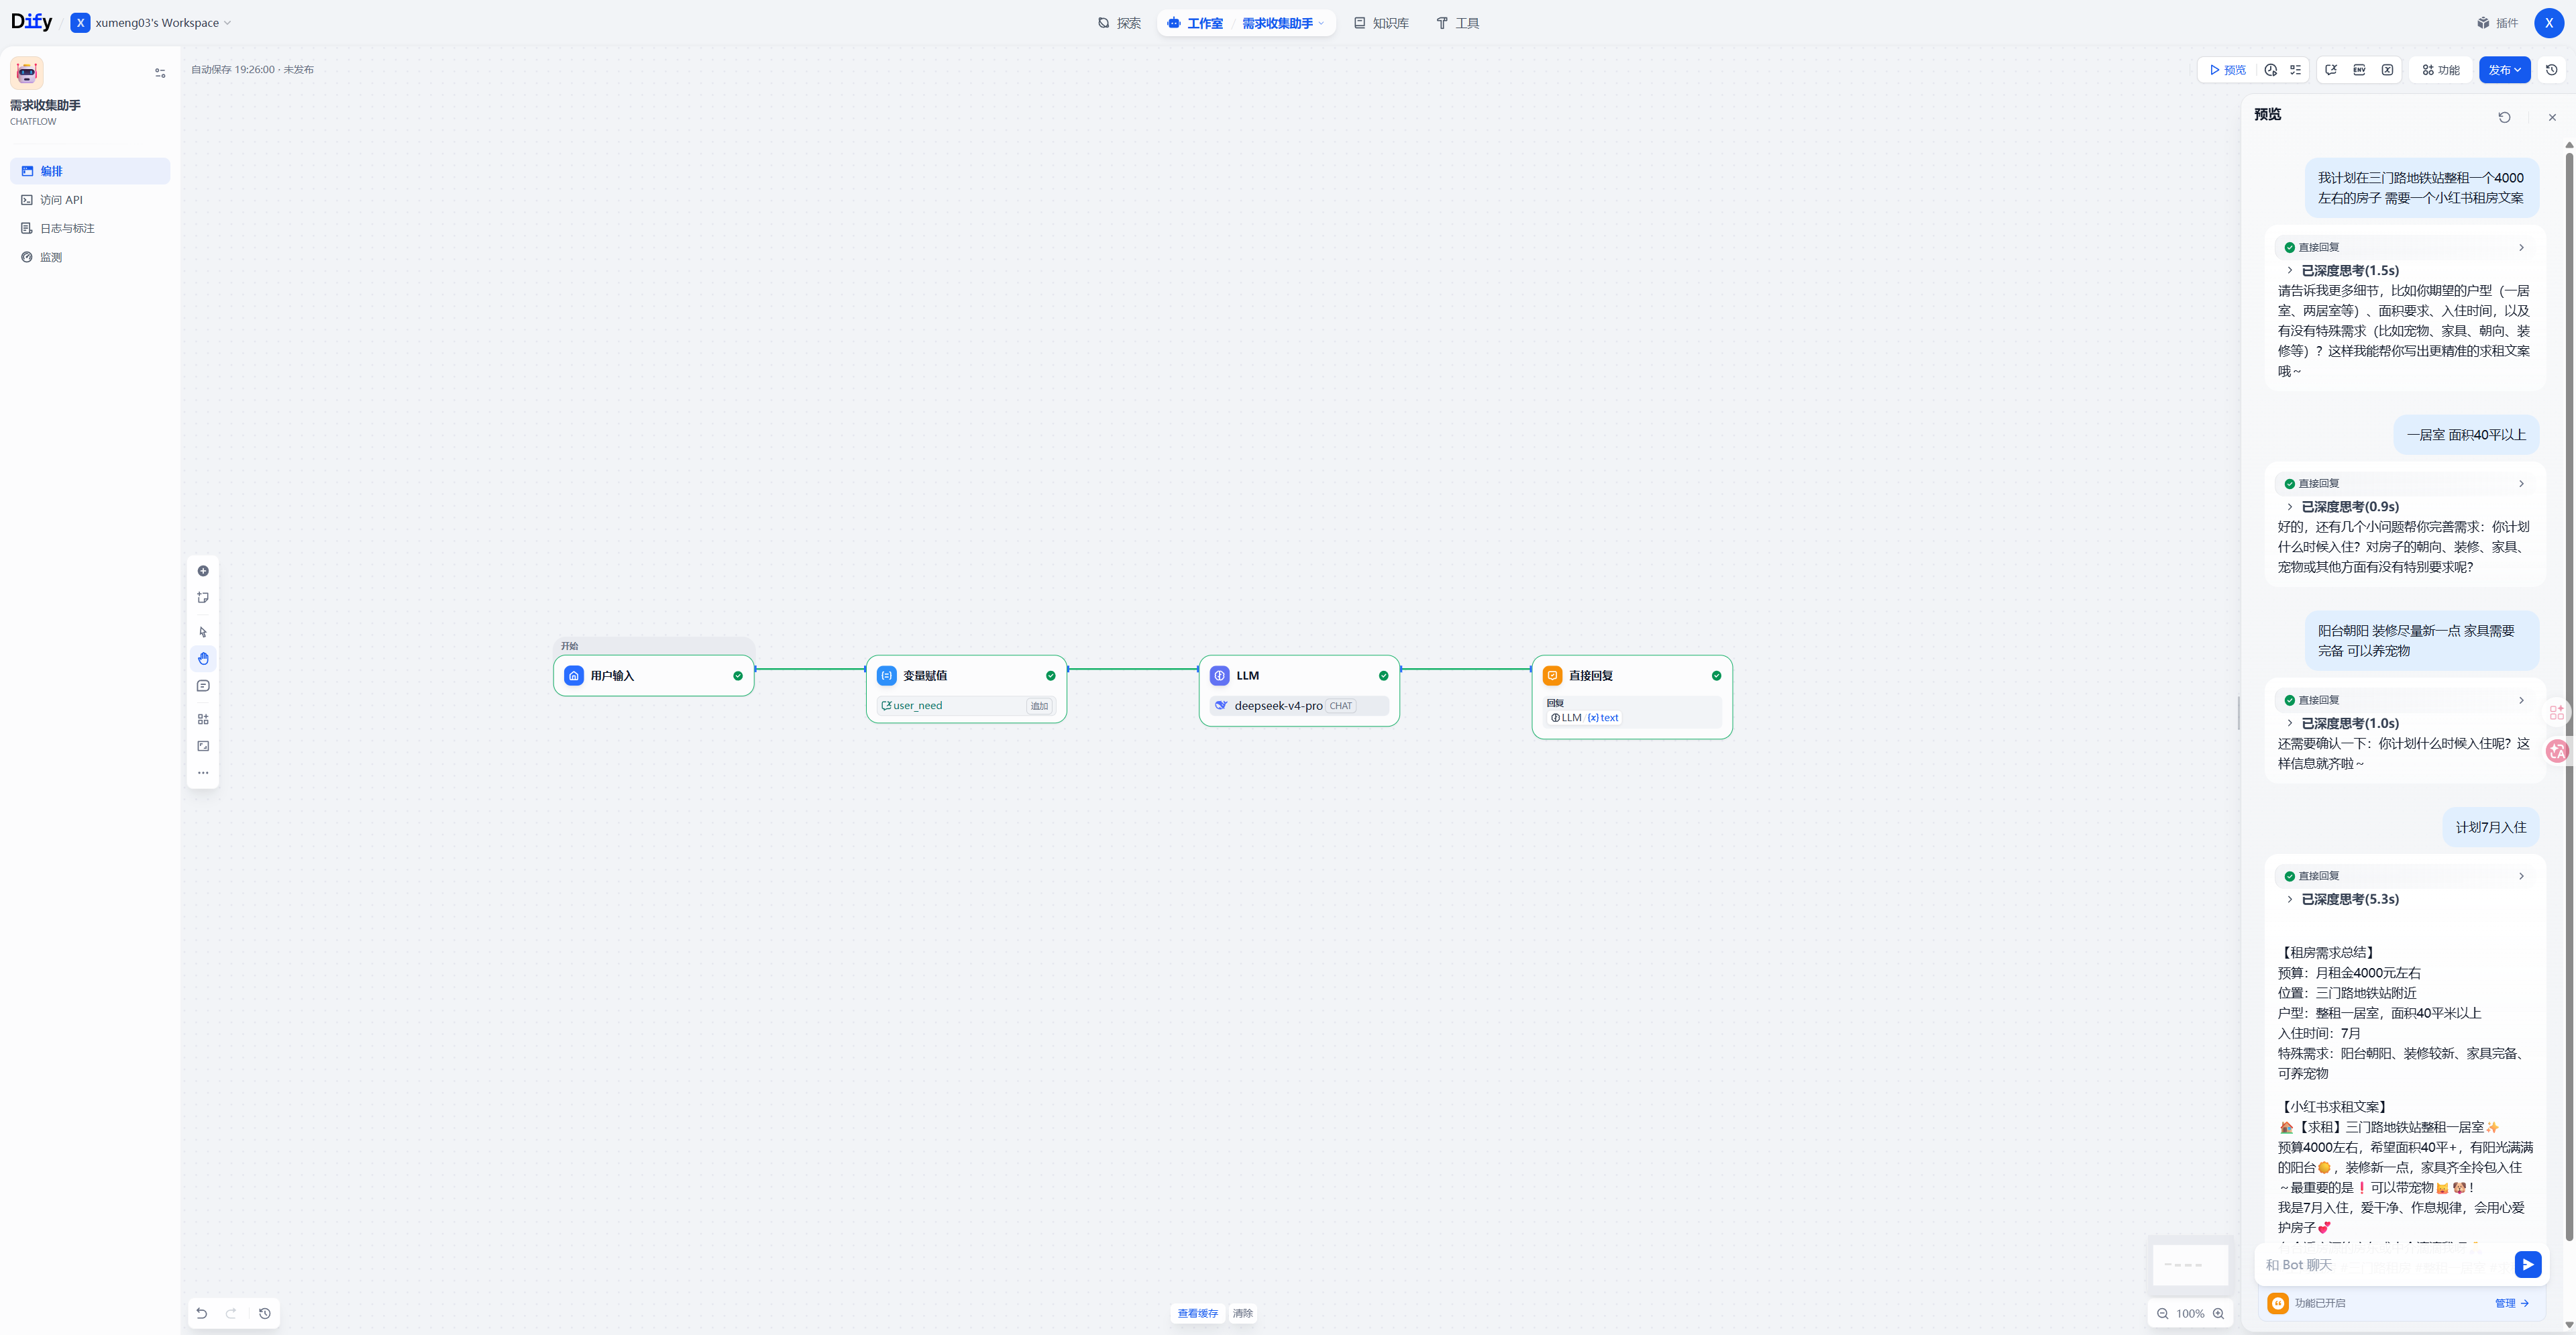
Task: Open the conversation variables icon
Action: [x=2331, y=70]
